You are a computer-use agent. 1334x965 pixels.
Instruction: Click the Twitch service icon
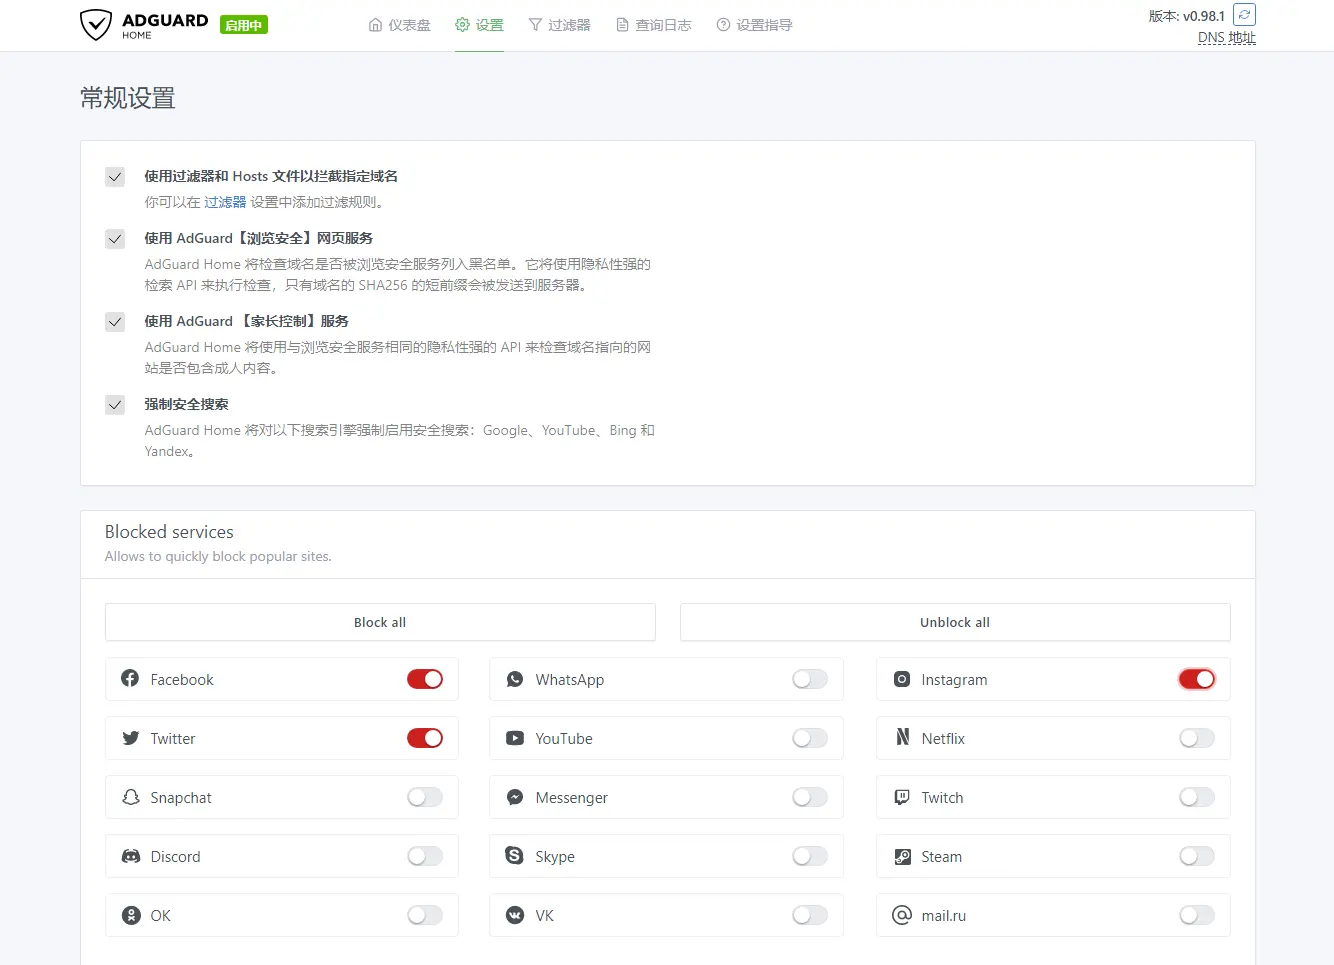902,797
